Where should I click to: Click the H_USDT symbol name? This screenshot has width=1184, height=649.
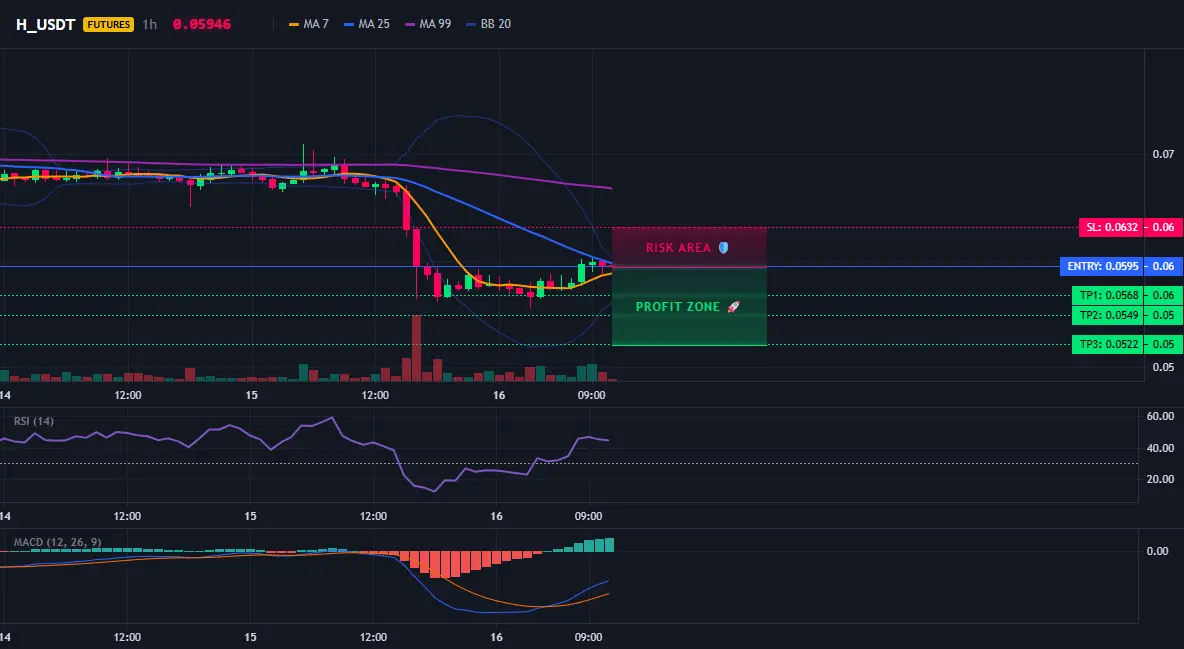(45, 24)
